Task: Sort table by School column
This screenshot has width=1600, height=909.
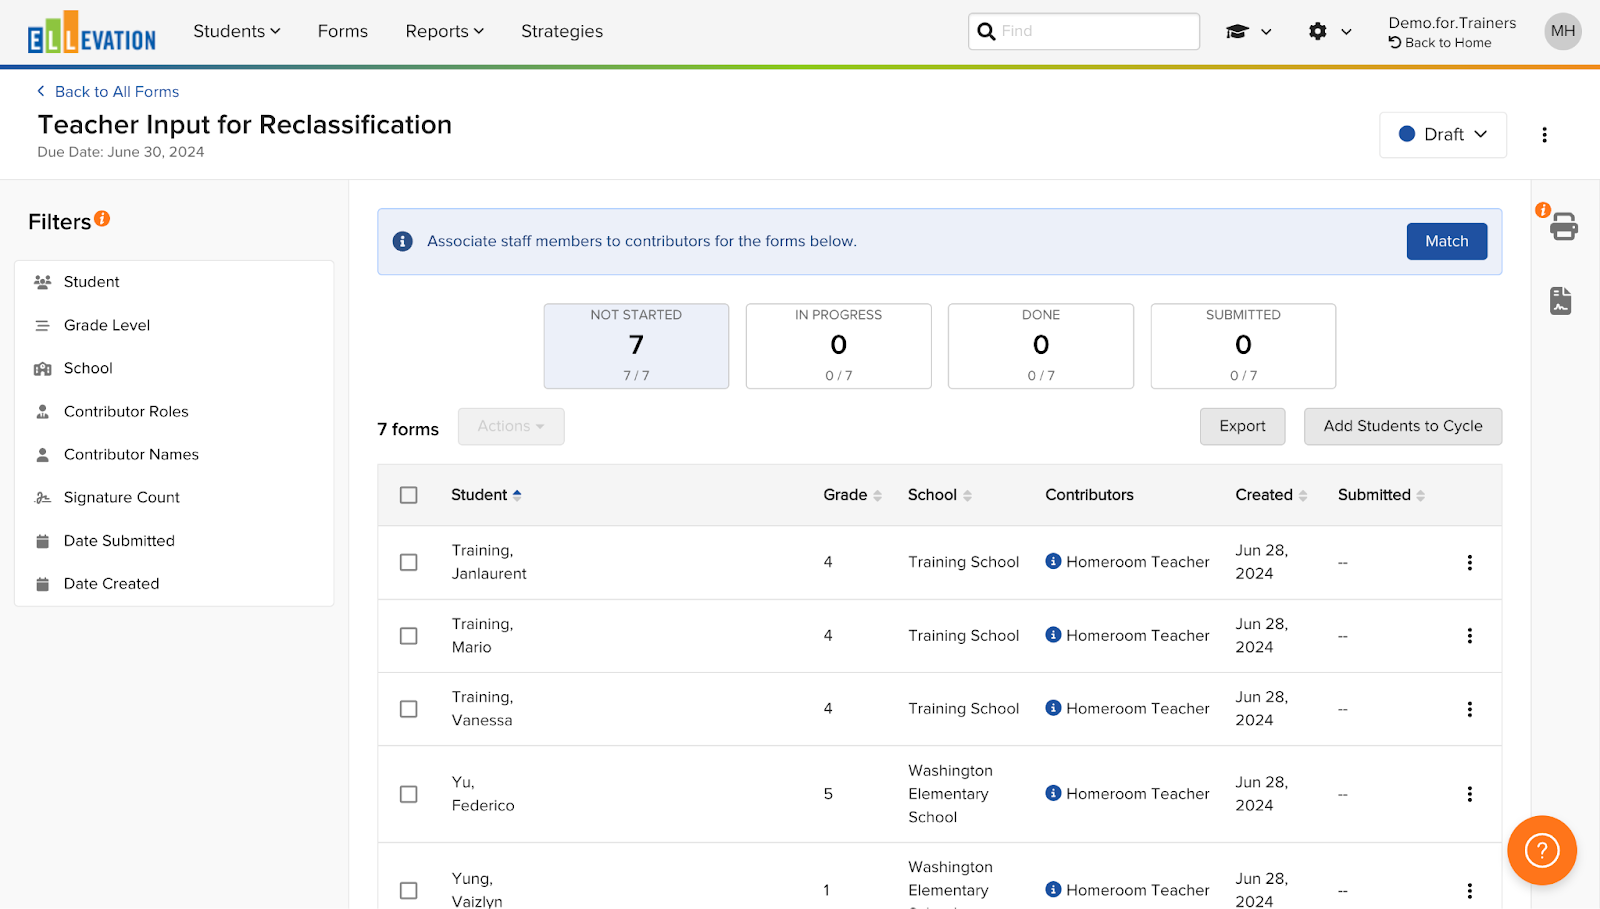Action: (x=940, y=495)
